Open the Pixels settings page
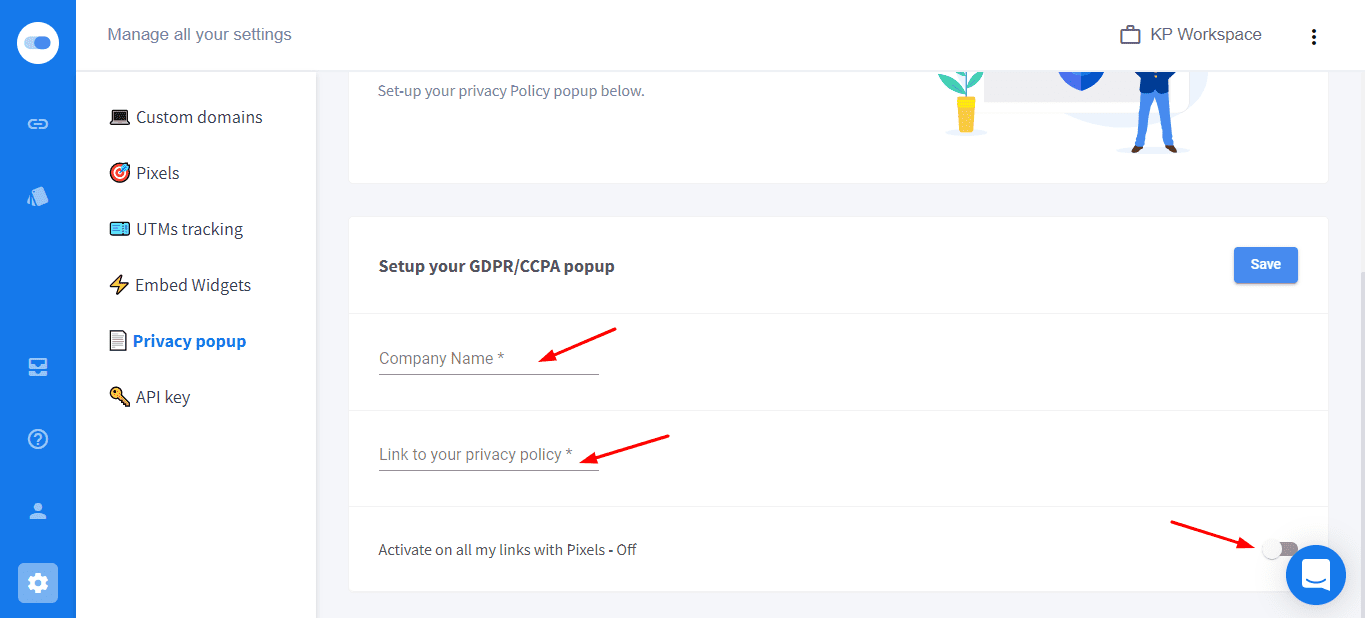 [157, 173]
